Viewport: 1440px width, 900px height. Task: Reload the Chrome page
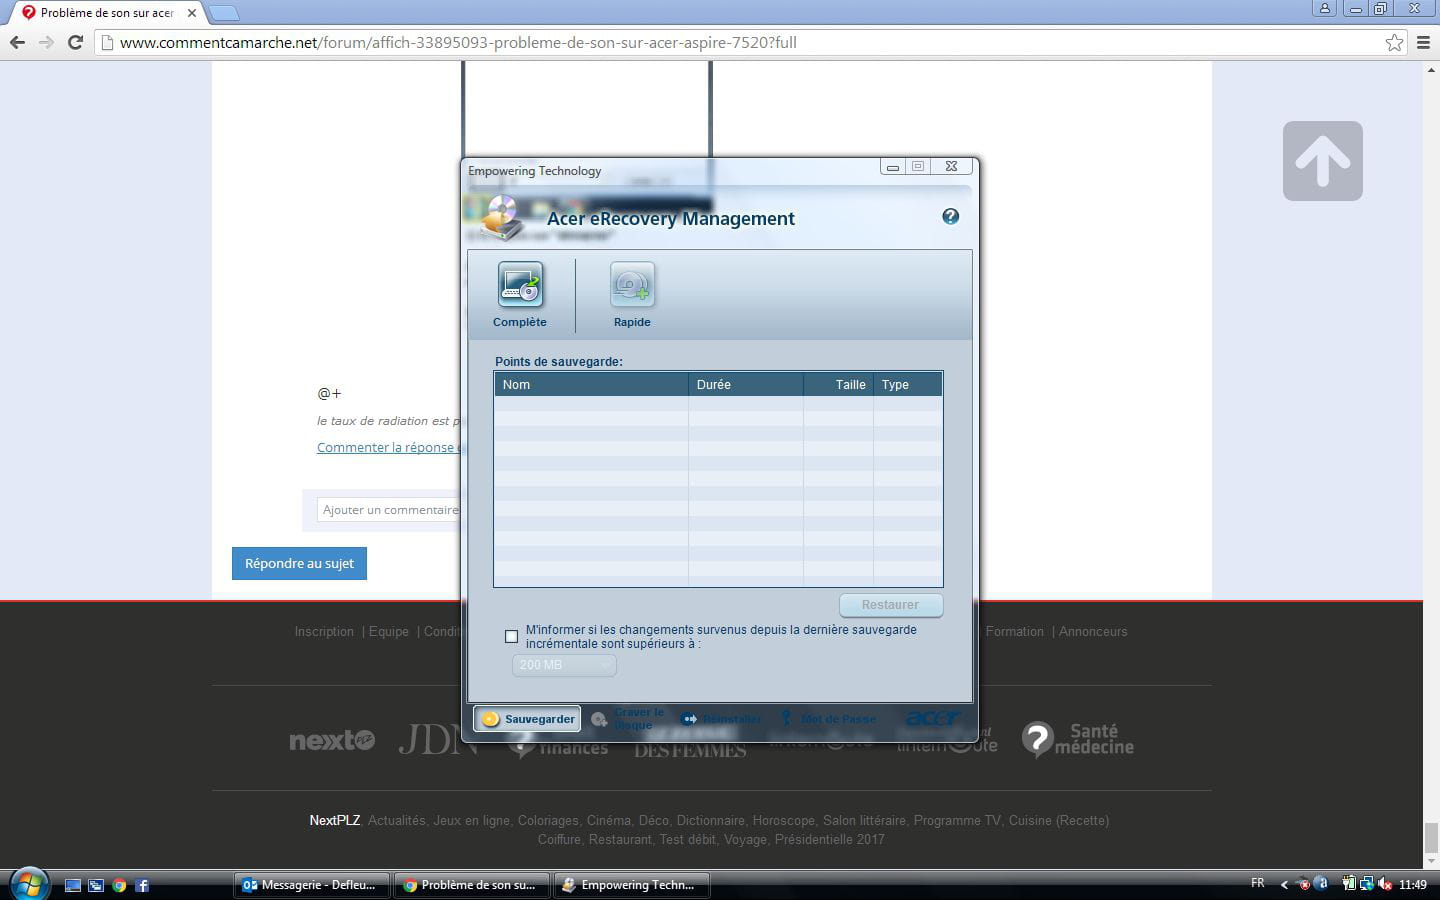click(75, 42)
